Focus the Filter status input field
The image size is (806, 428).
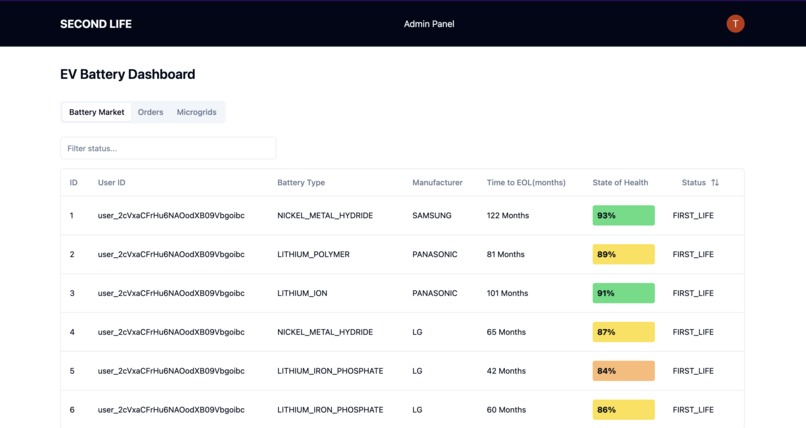[x=168, y=148]
